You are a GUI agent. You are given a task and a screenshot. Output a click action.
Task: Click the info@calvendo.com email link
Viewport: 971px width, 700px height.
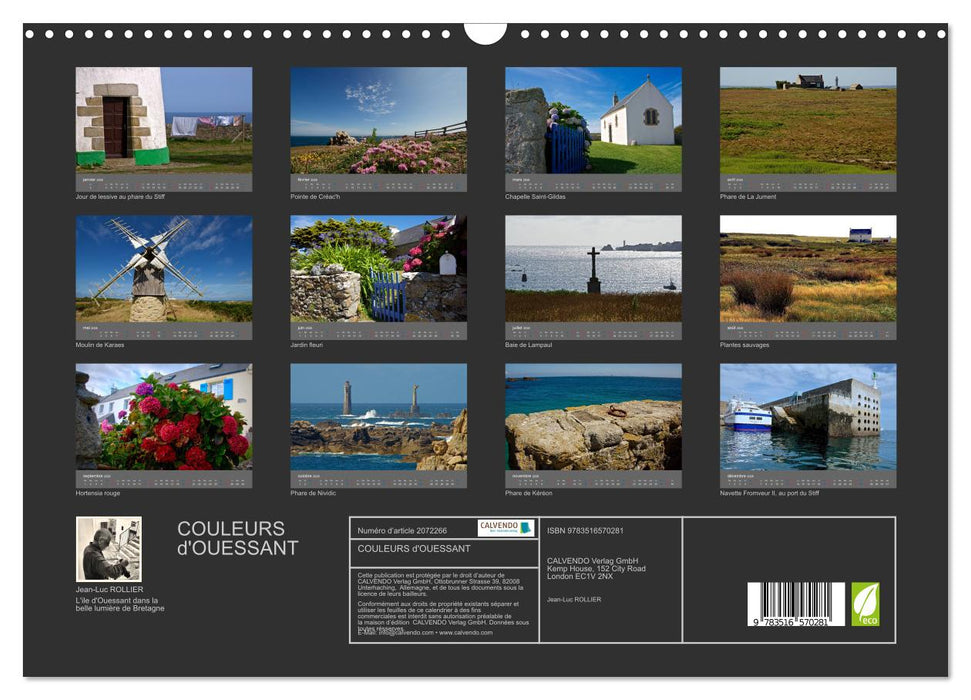[402, 633]
